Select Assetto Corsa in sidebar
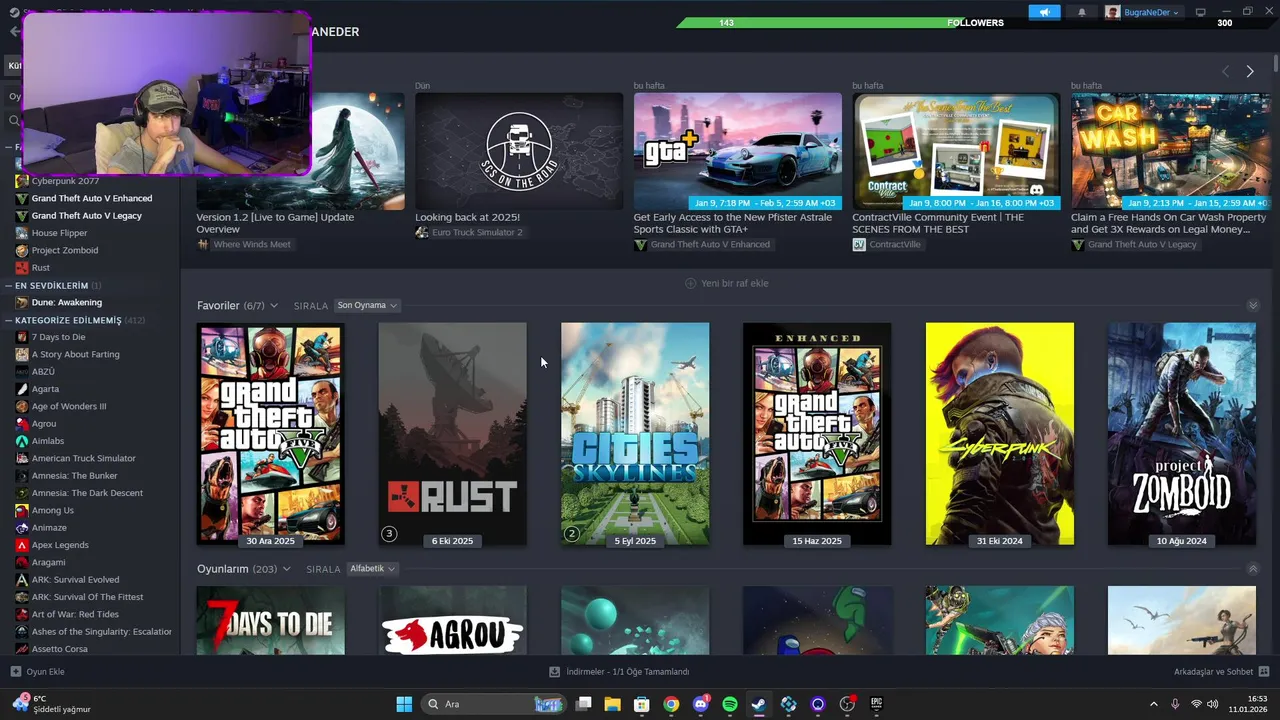 59,649
